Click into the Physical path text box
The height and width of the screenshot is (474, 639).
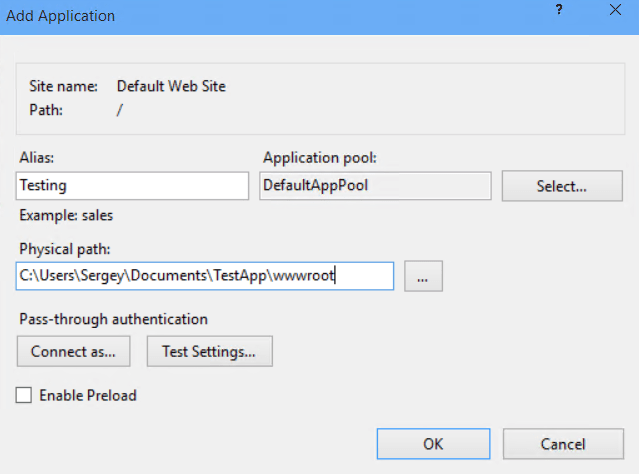tap(205, 276)
